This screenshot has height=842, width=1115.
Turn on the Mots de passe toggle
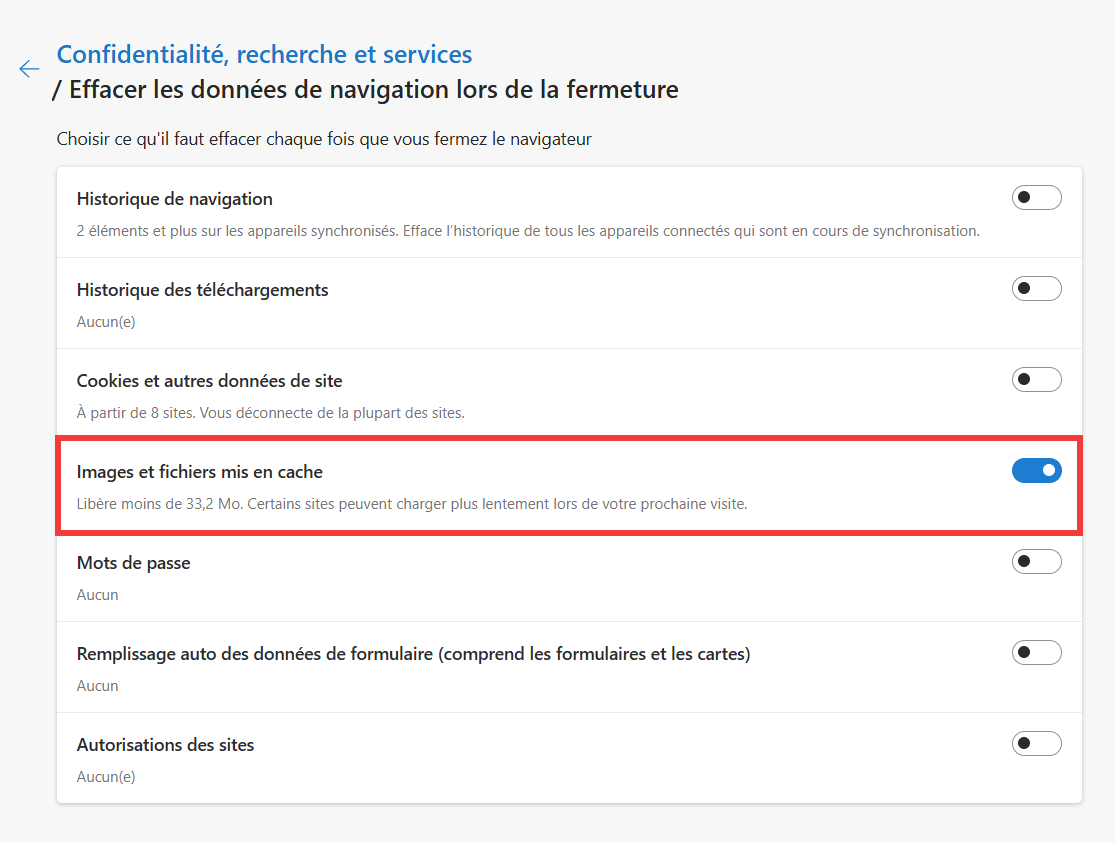(x=1036, y=561)
